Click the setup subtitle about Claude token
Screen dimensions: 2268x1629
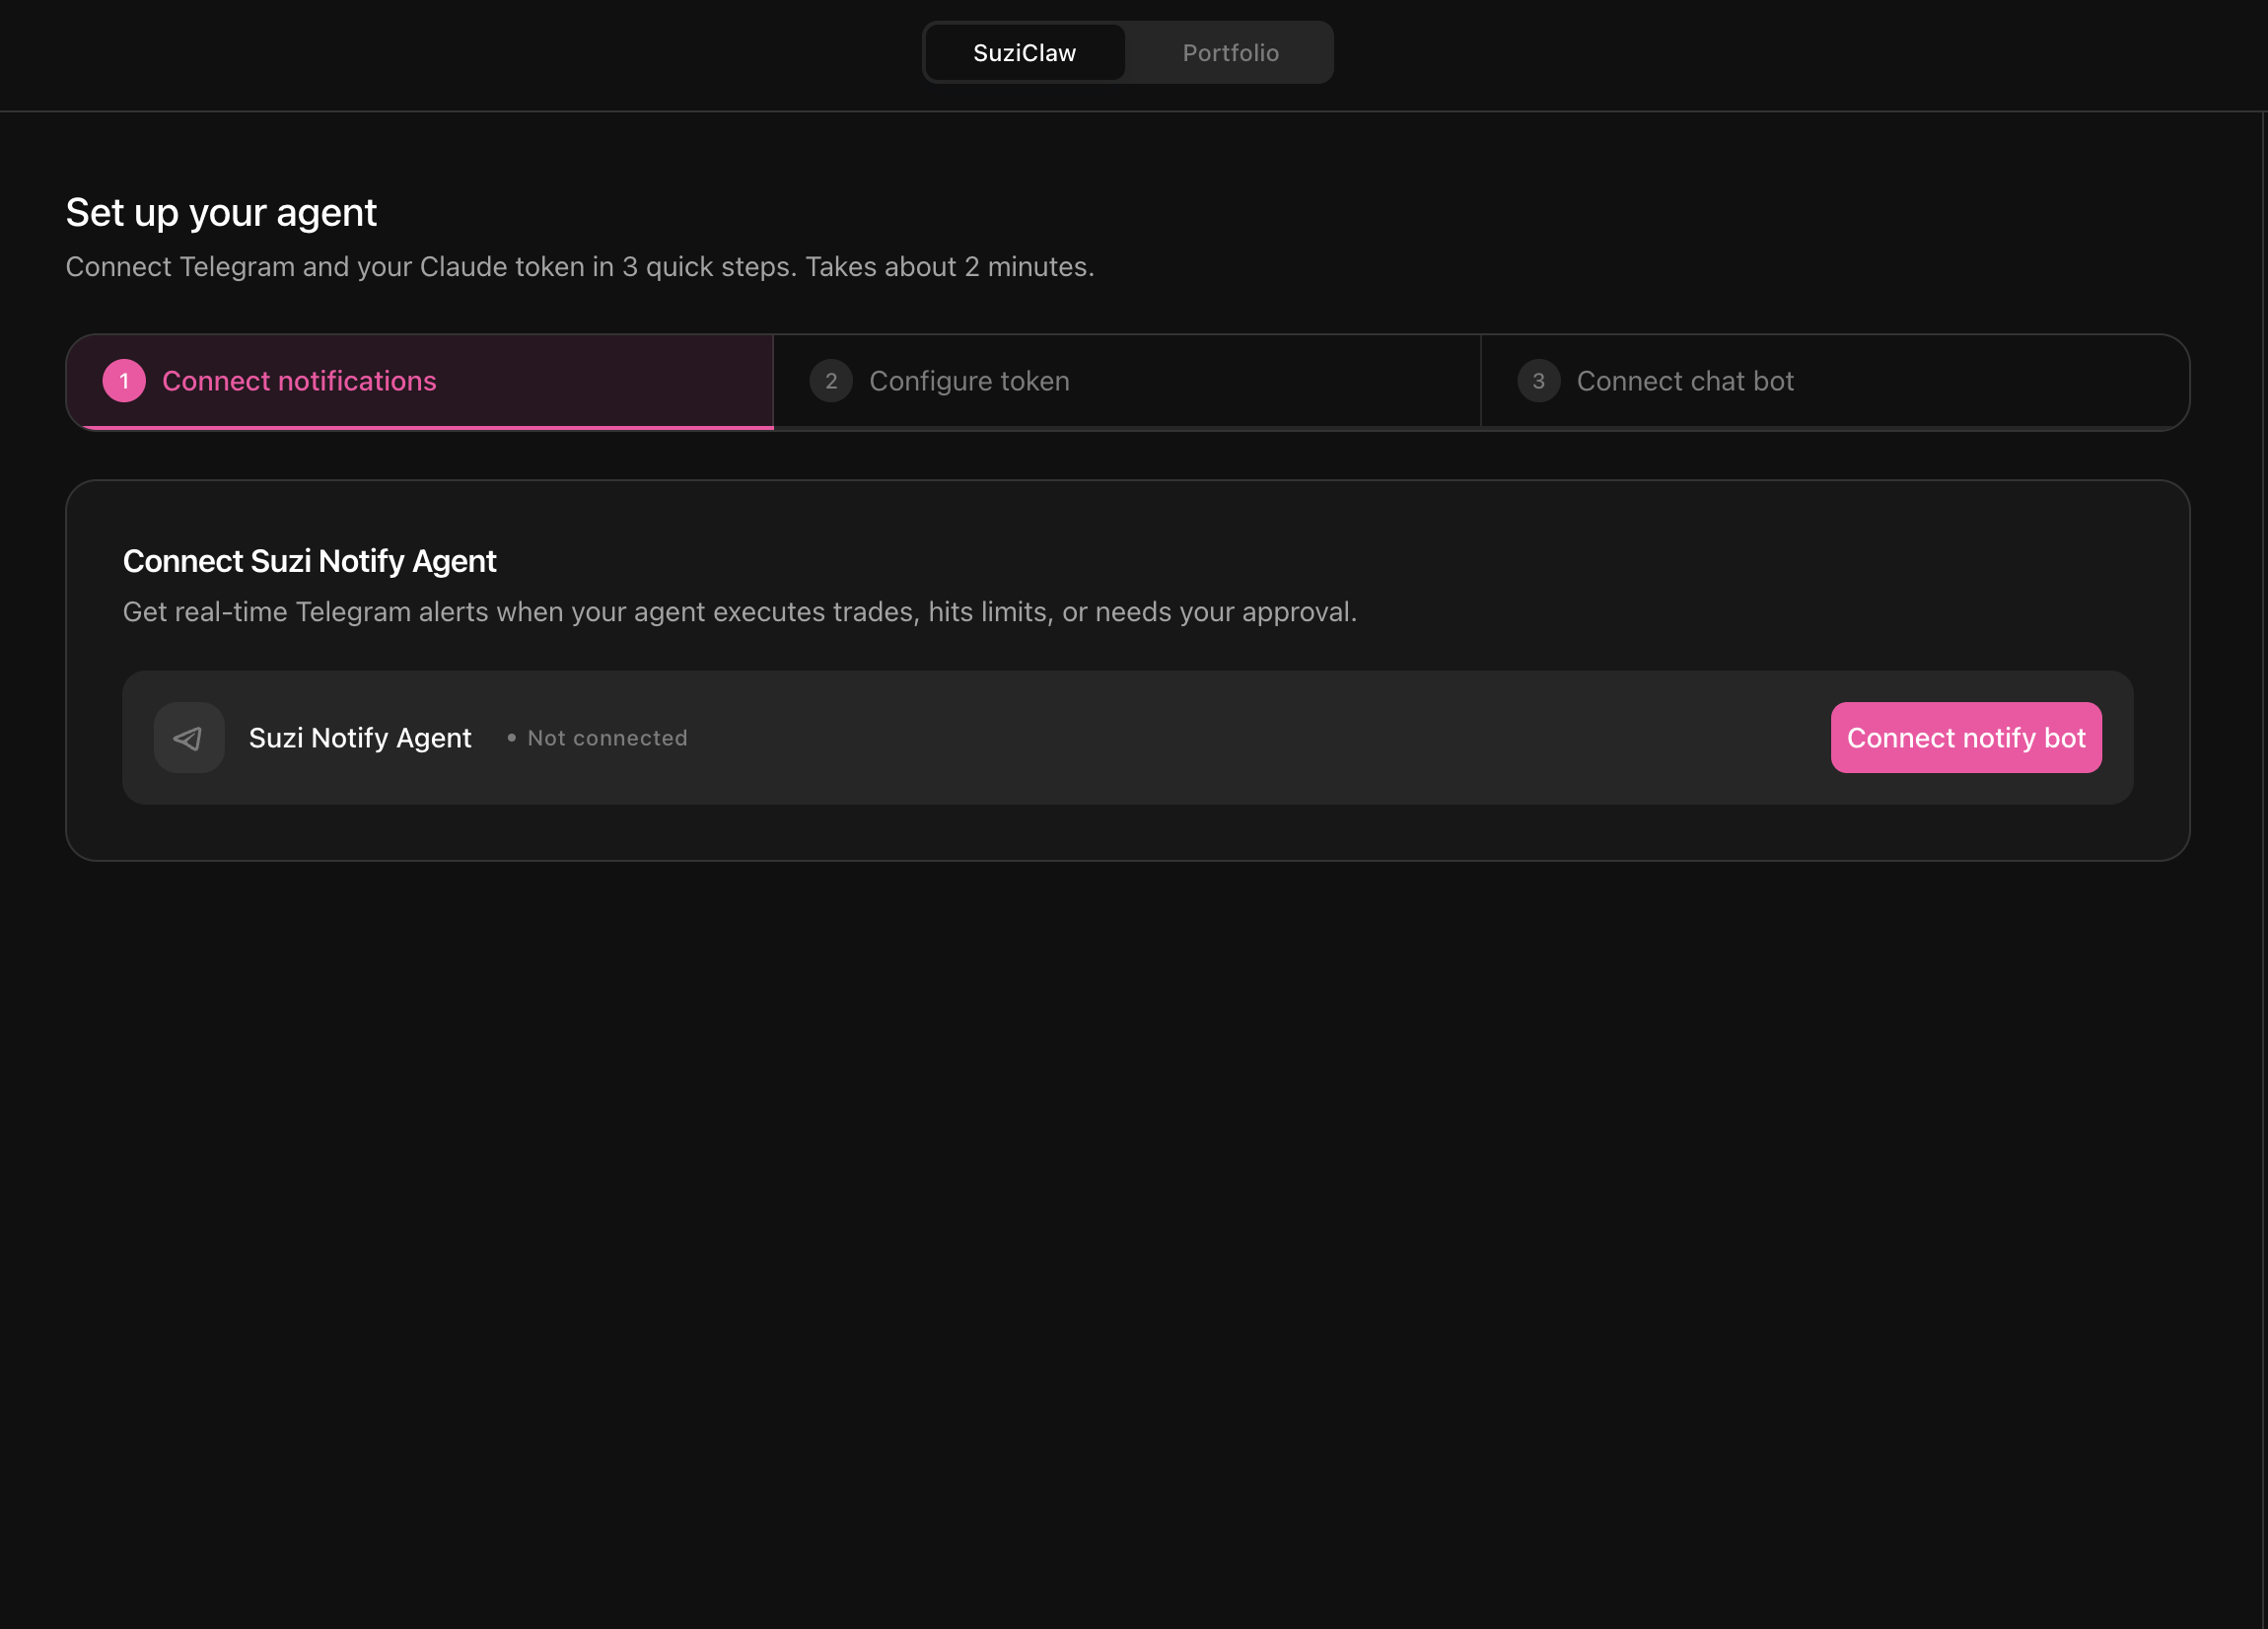tap(579, 267)
